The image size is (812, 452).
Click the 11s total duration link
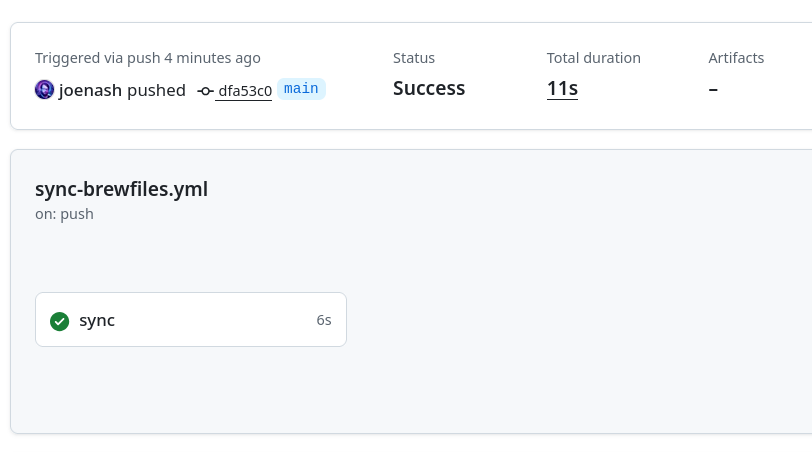tap(562, 89)
